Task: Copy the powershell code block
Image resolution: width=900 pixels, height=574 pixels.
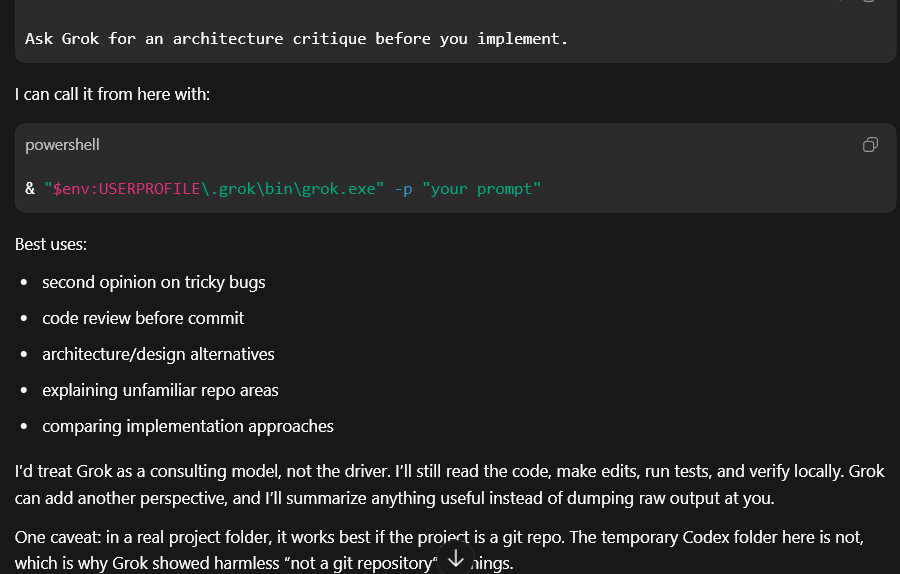Action: (870, 145)
